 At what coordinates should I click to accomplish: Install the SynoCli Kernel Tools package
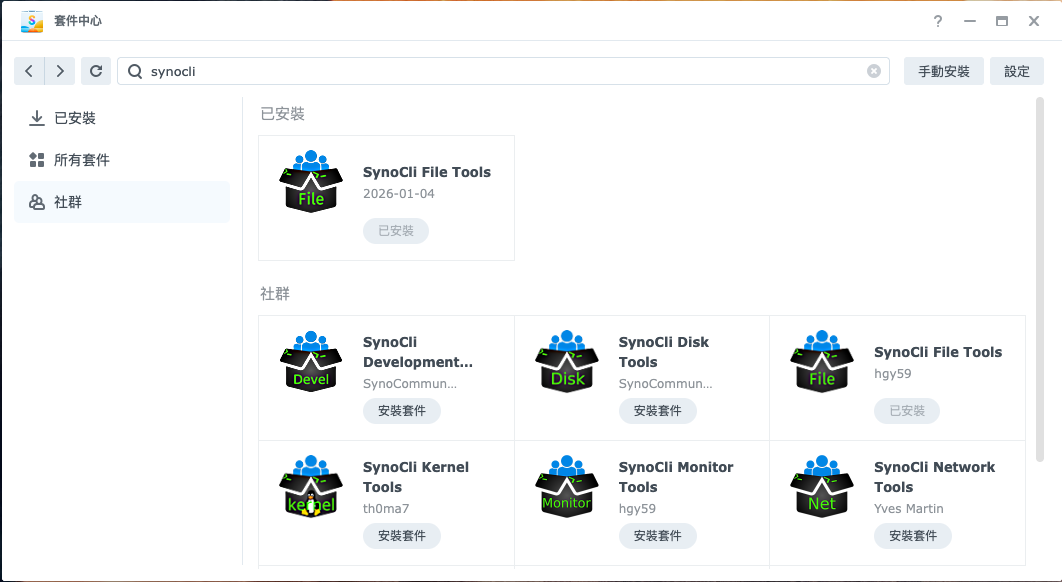tap(401, 535)
